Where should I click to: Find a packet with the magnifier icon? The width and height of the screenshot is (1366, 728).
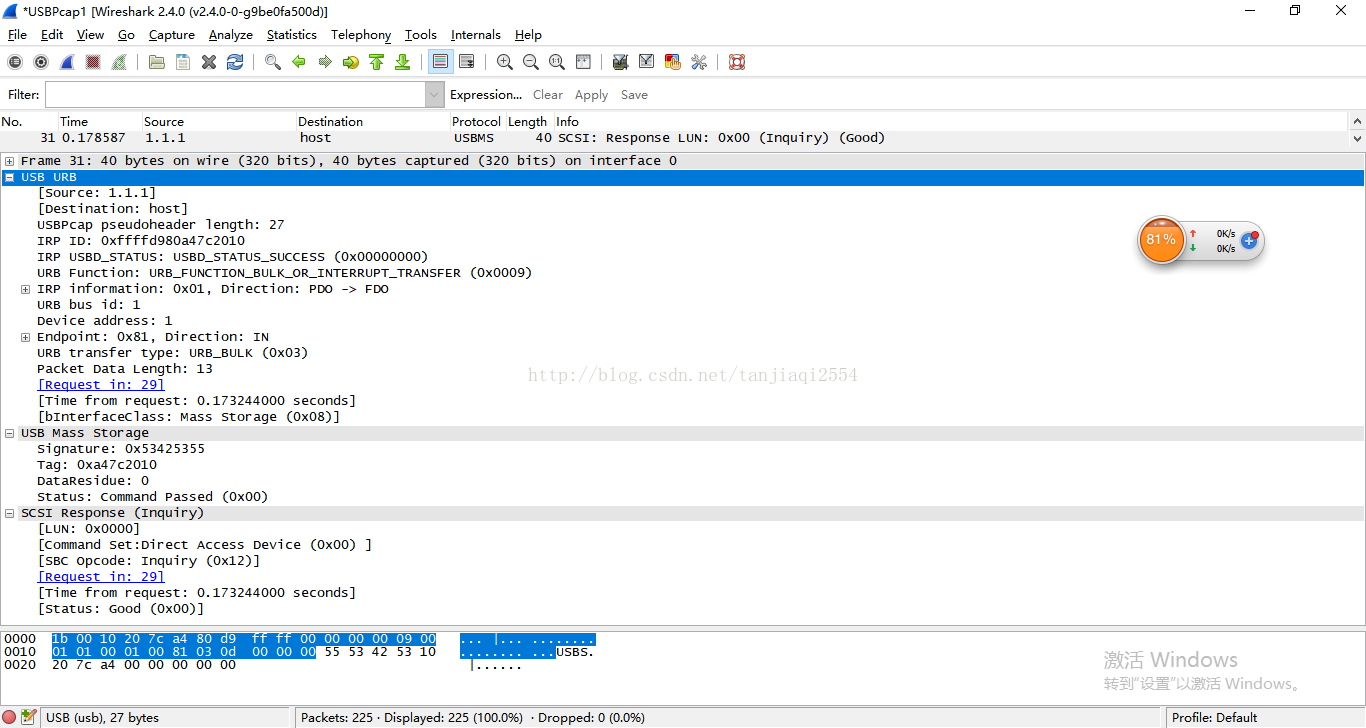pyautogui.click(x=273, y=62)
